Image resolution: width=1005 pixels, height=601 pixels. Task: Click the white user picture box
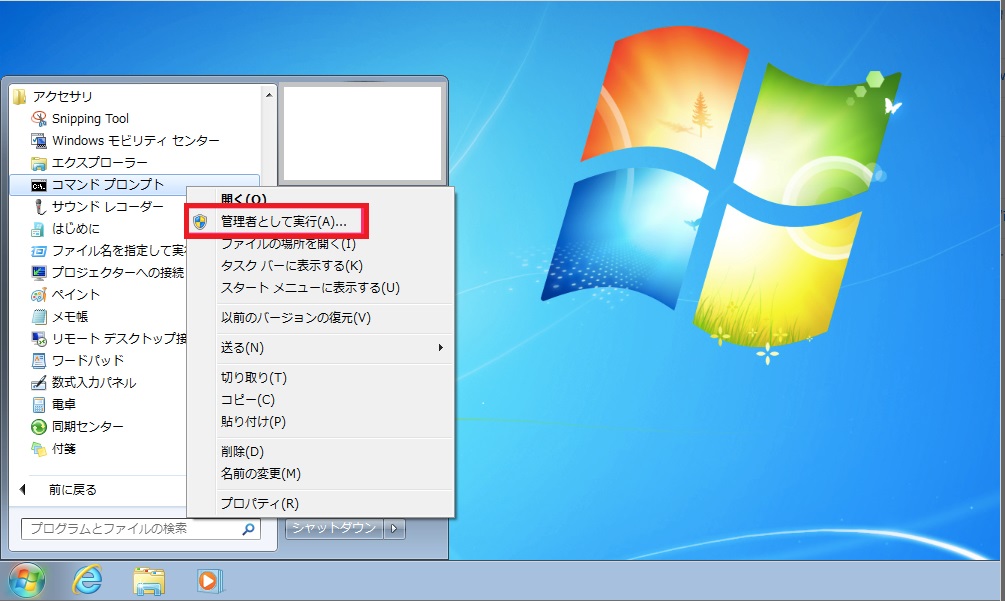click(363, 134)
